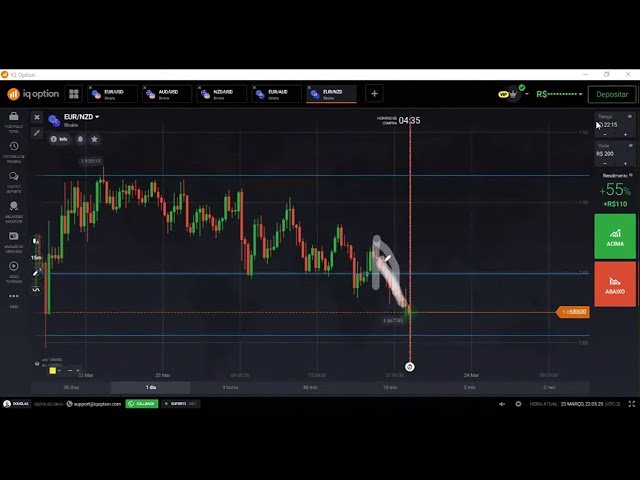The image size is (640, 480).
Task: Open the 15m candle interval selector
Action: tap(36, 258)
